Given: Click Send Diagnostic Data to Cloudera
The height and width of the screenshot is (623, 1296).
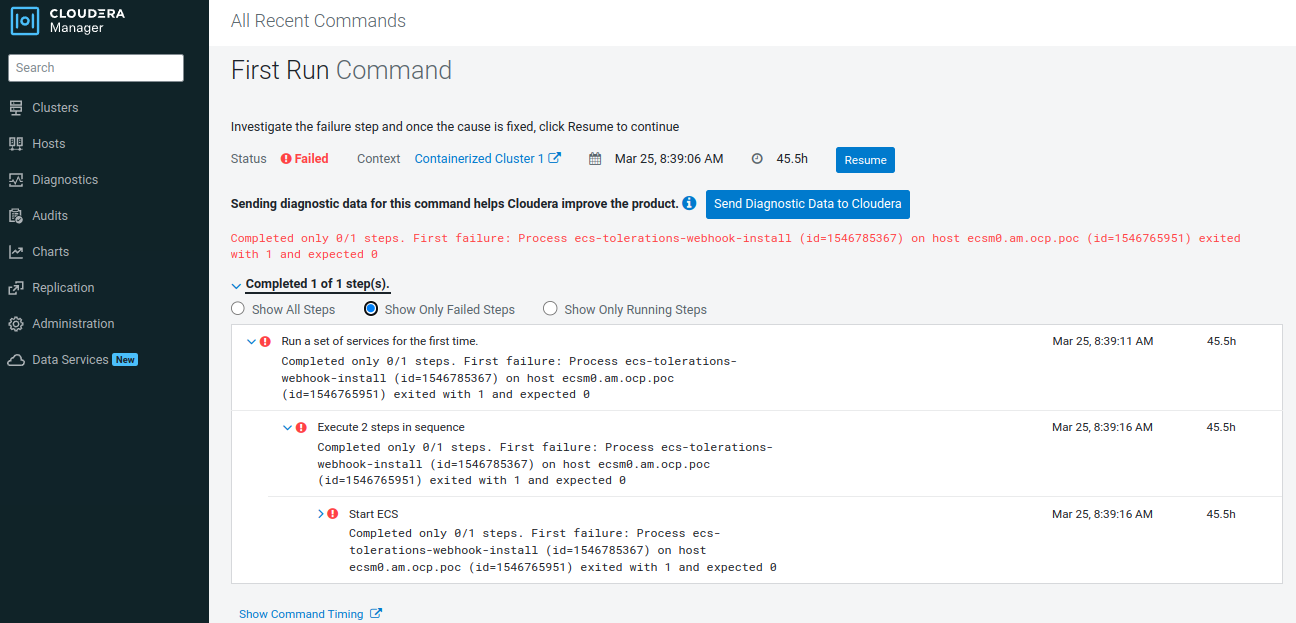Looking at the screenshot, I should pos(807,204).
